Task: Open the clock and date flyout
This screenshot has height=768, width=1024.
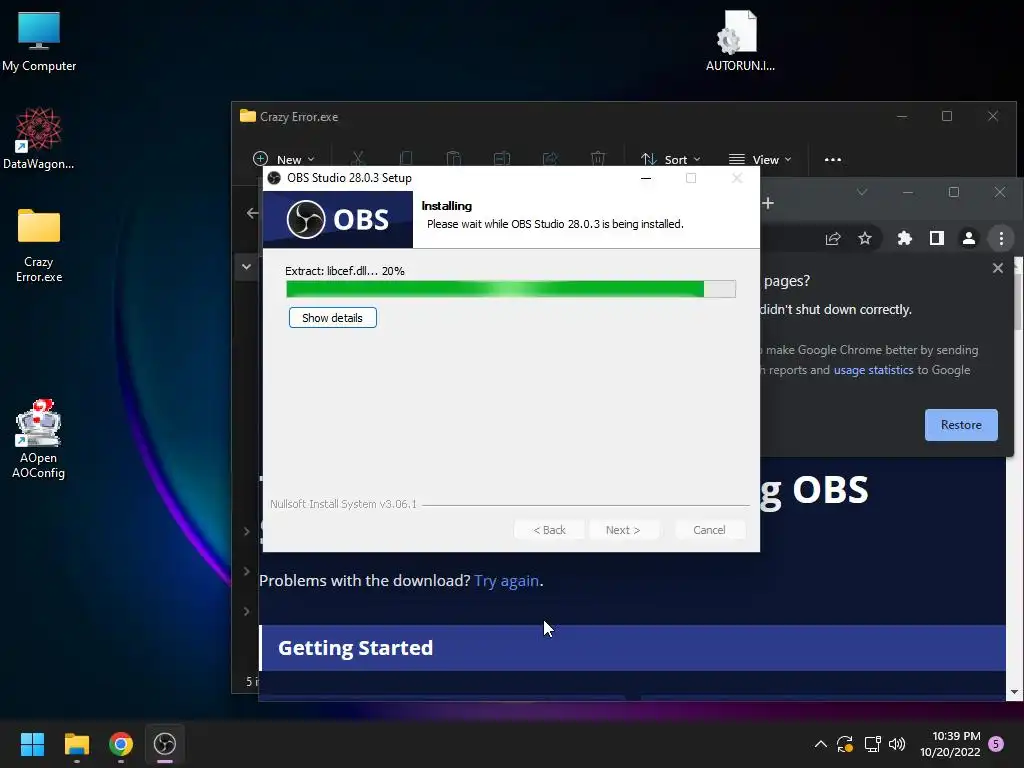Action: [950, 744]
